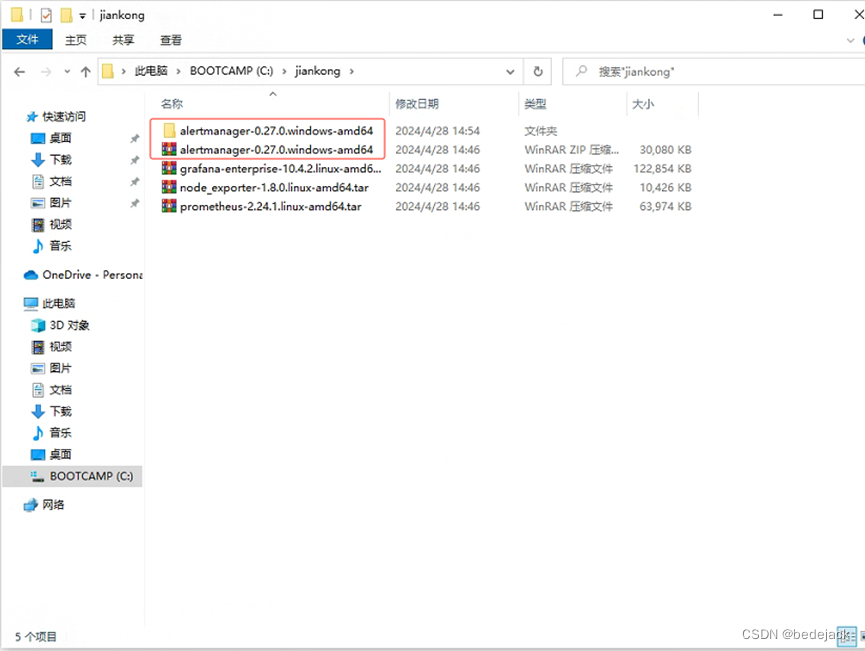Open OneDrive - Personal in navigation pane

pos(92,275)
